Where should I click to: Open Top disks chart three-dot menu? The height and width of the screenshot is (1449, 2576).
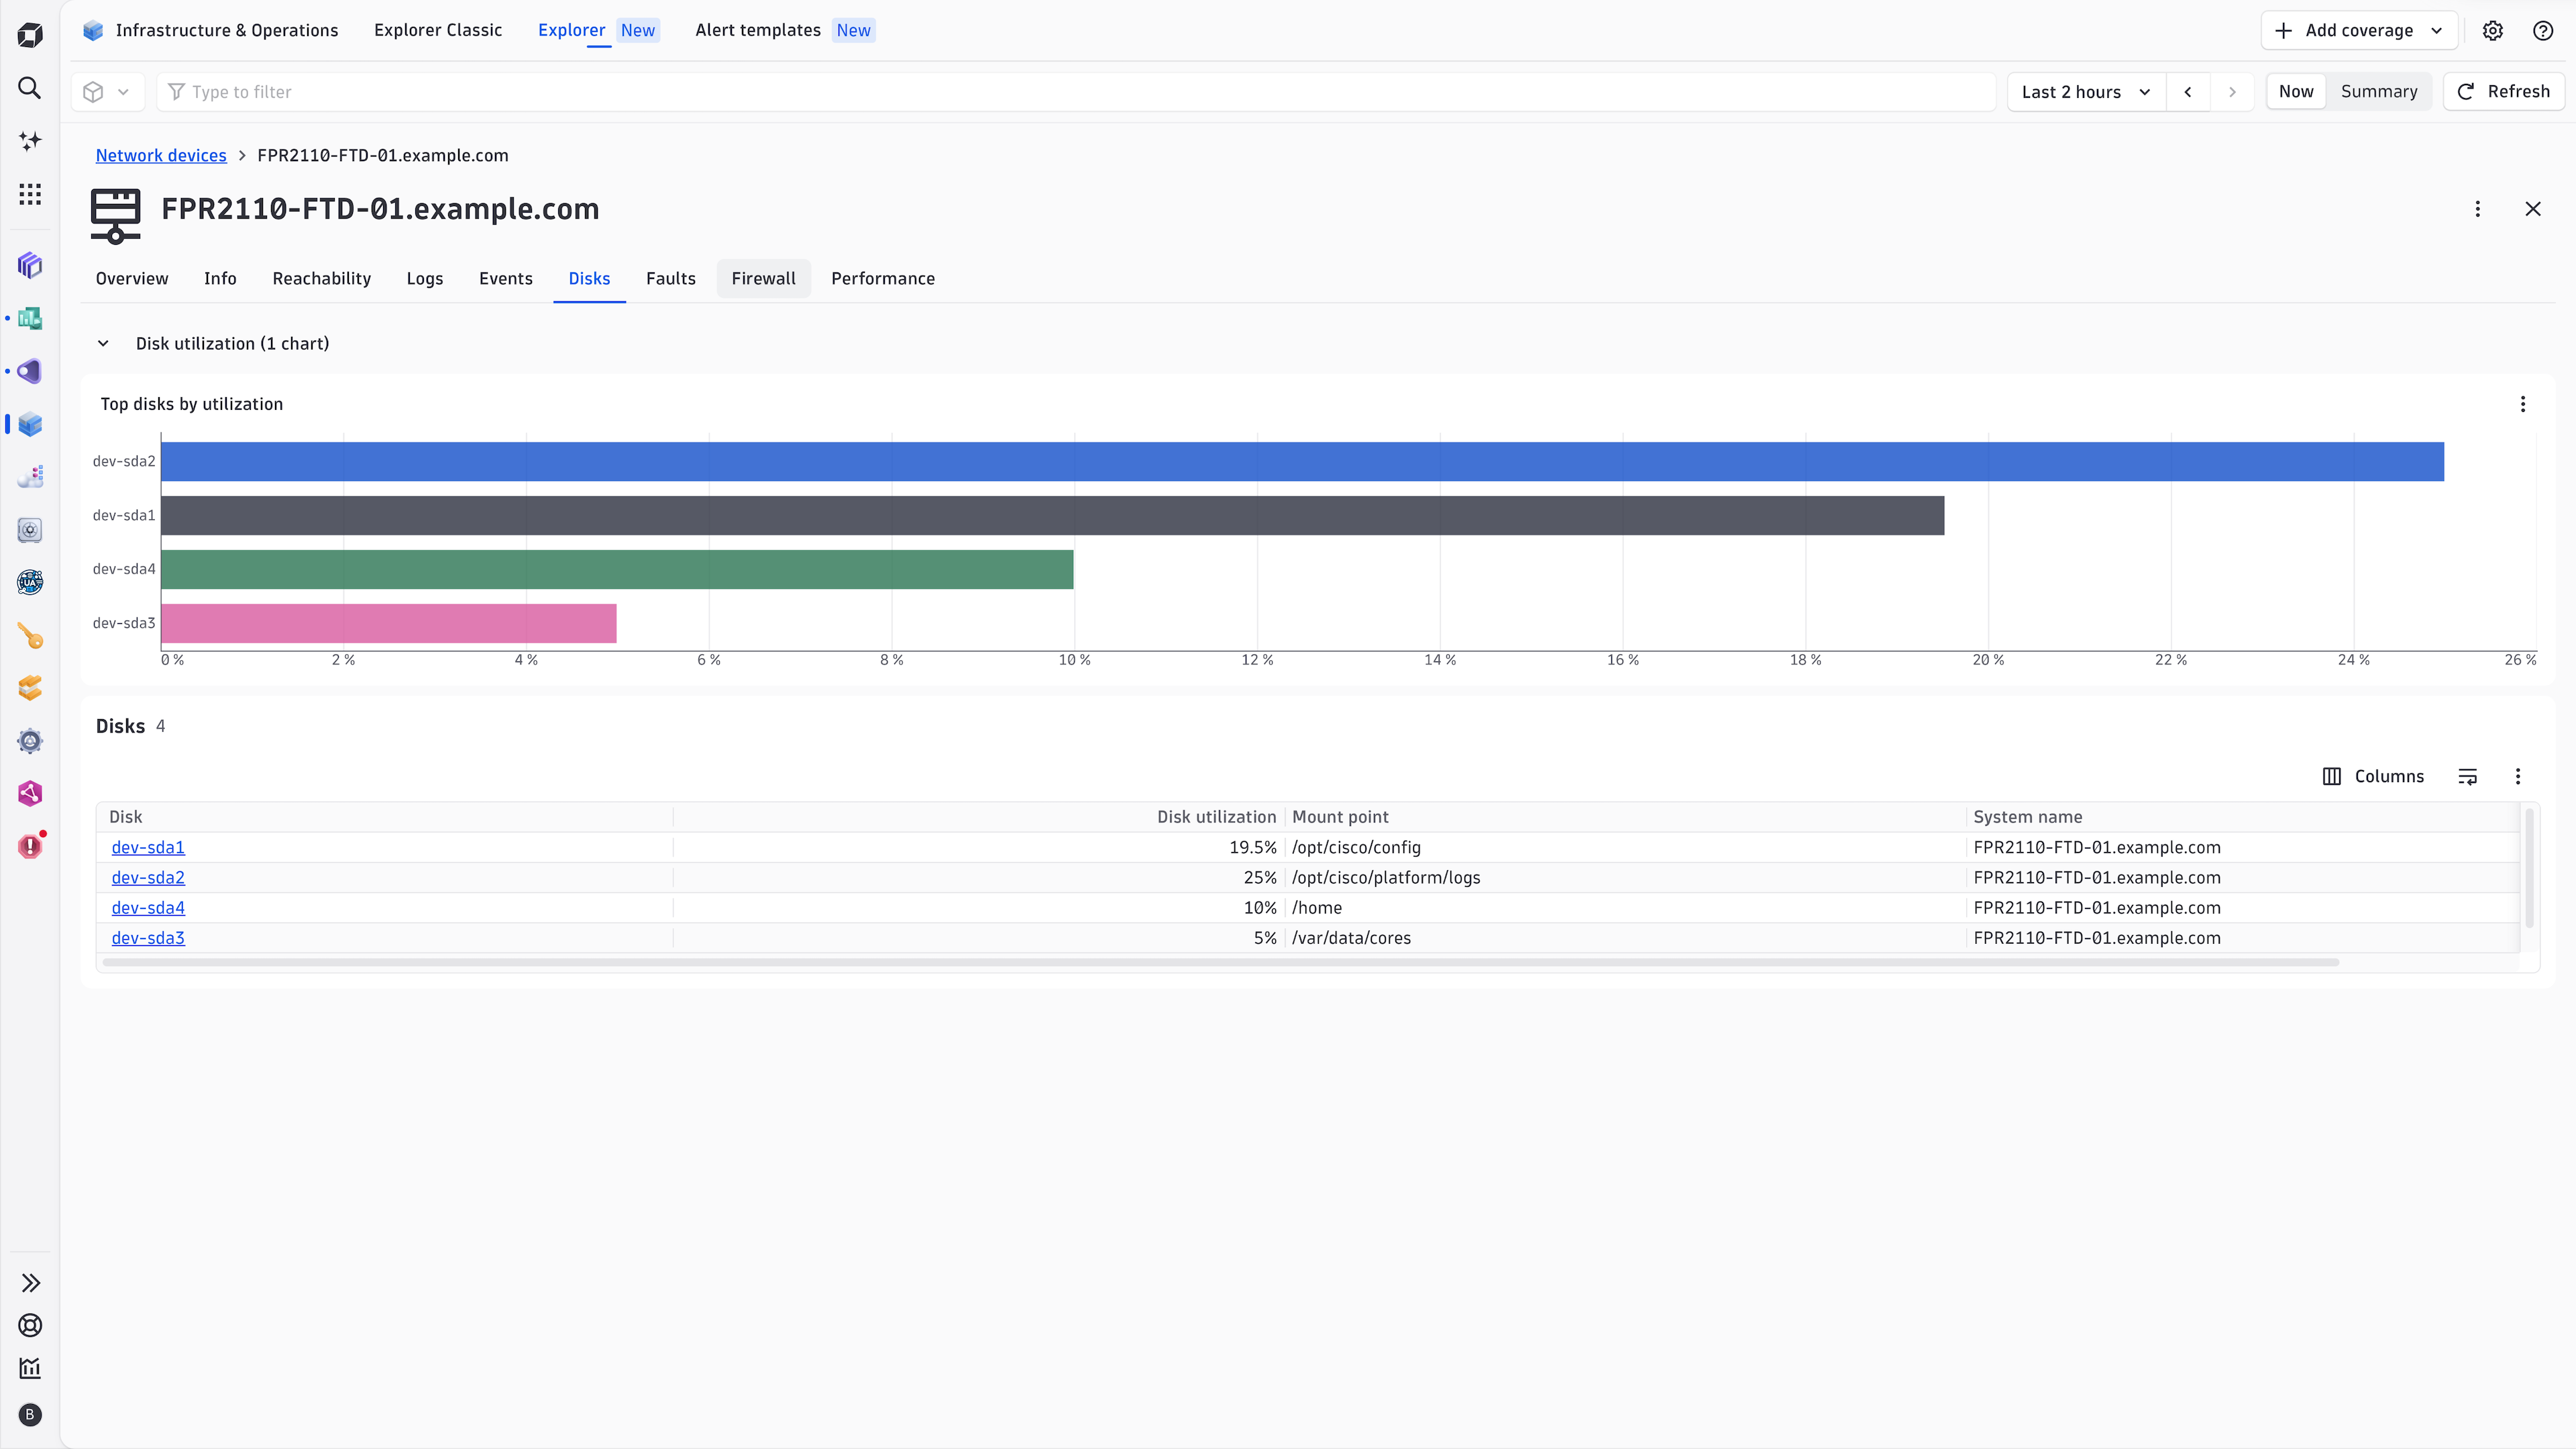[x=2523, y=404]
